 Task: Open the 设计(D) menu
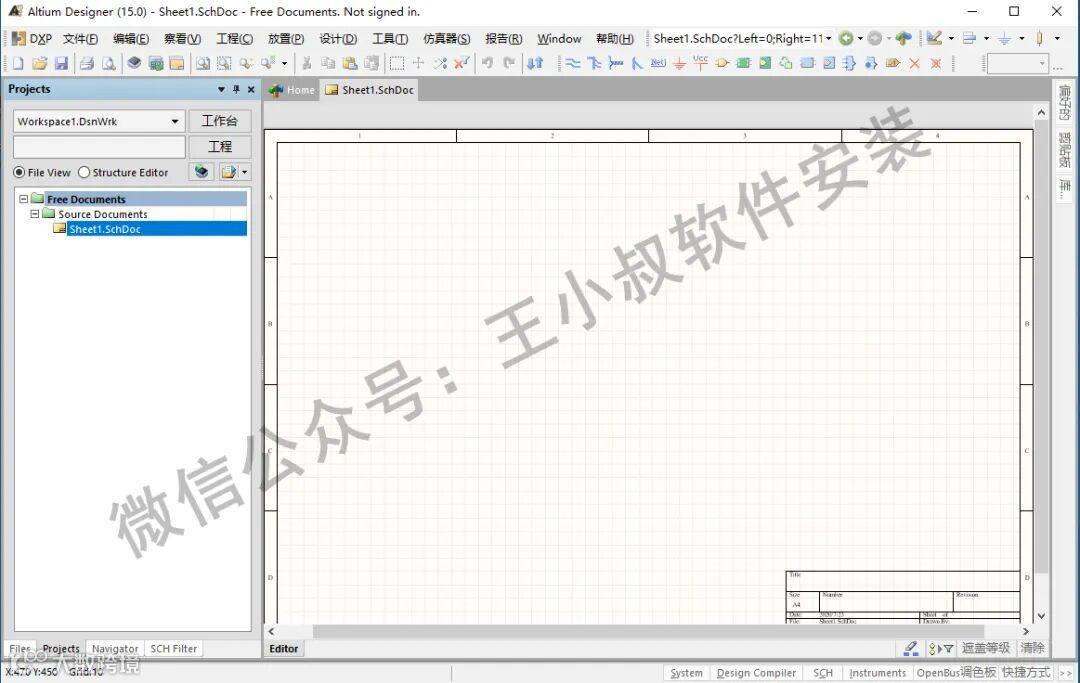(338, 39)
